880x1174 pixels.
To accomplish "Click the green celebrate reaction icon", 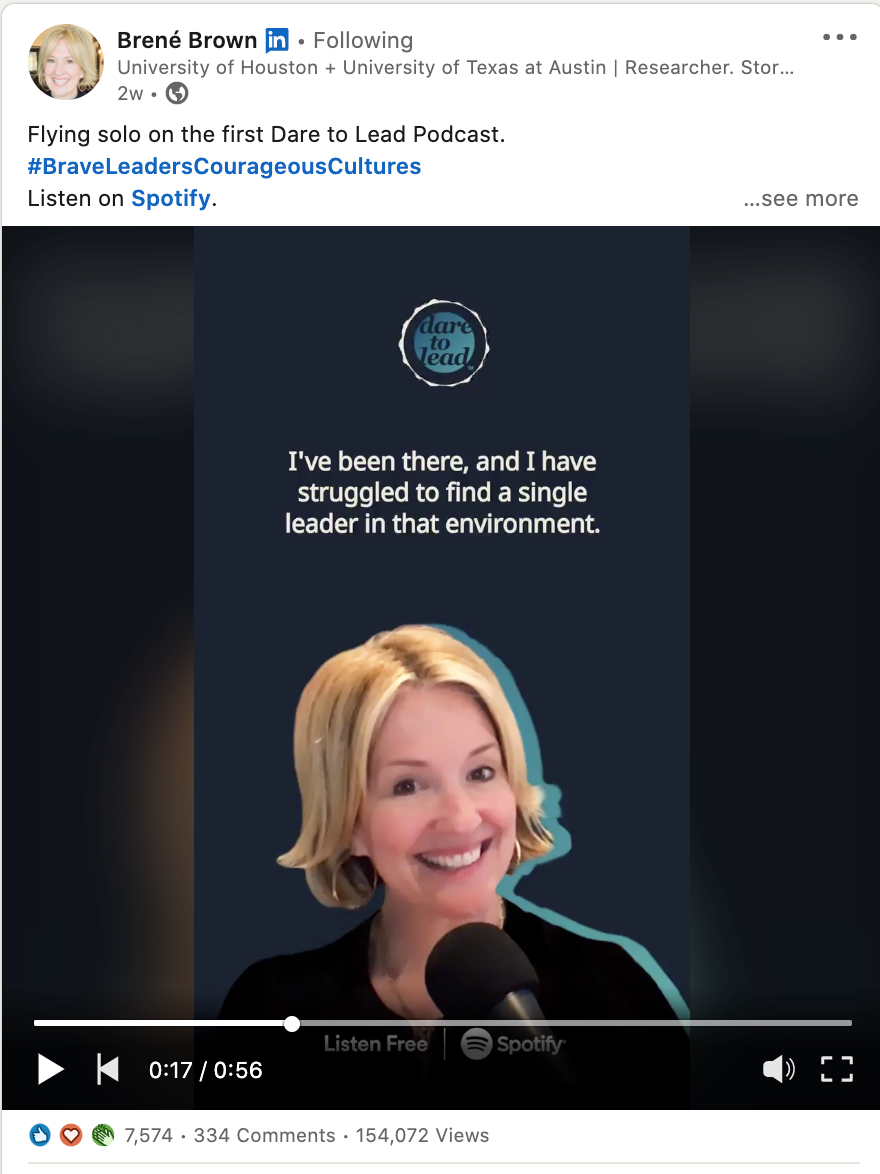I will click(103, 1135).
